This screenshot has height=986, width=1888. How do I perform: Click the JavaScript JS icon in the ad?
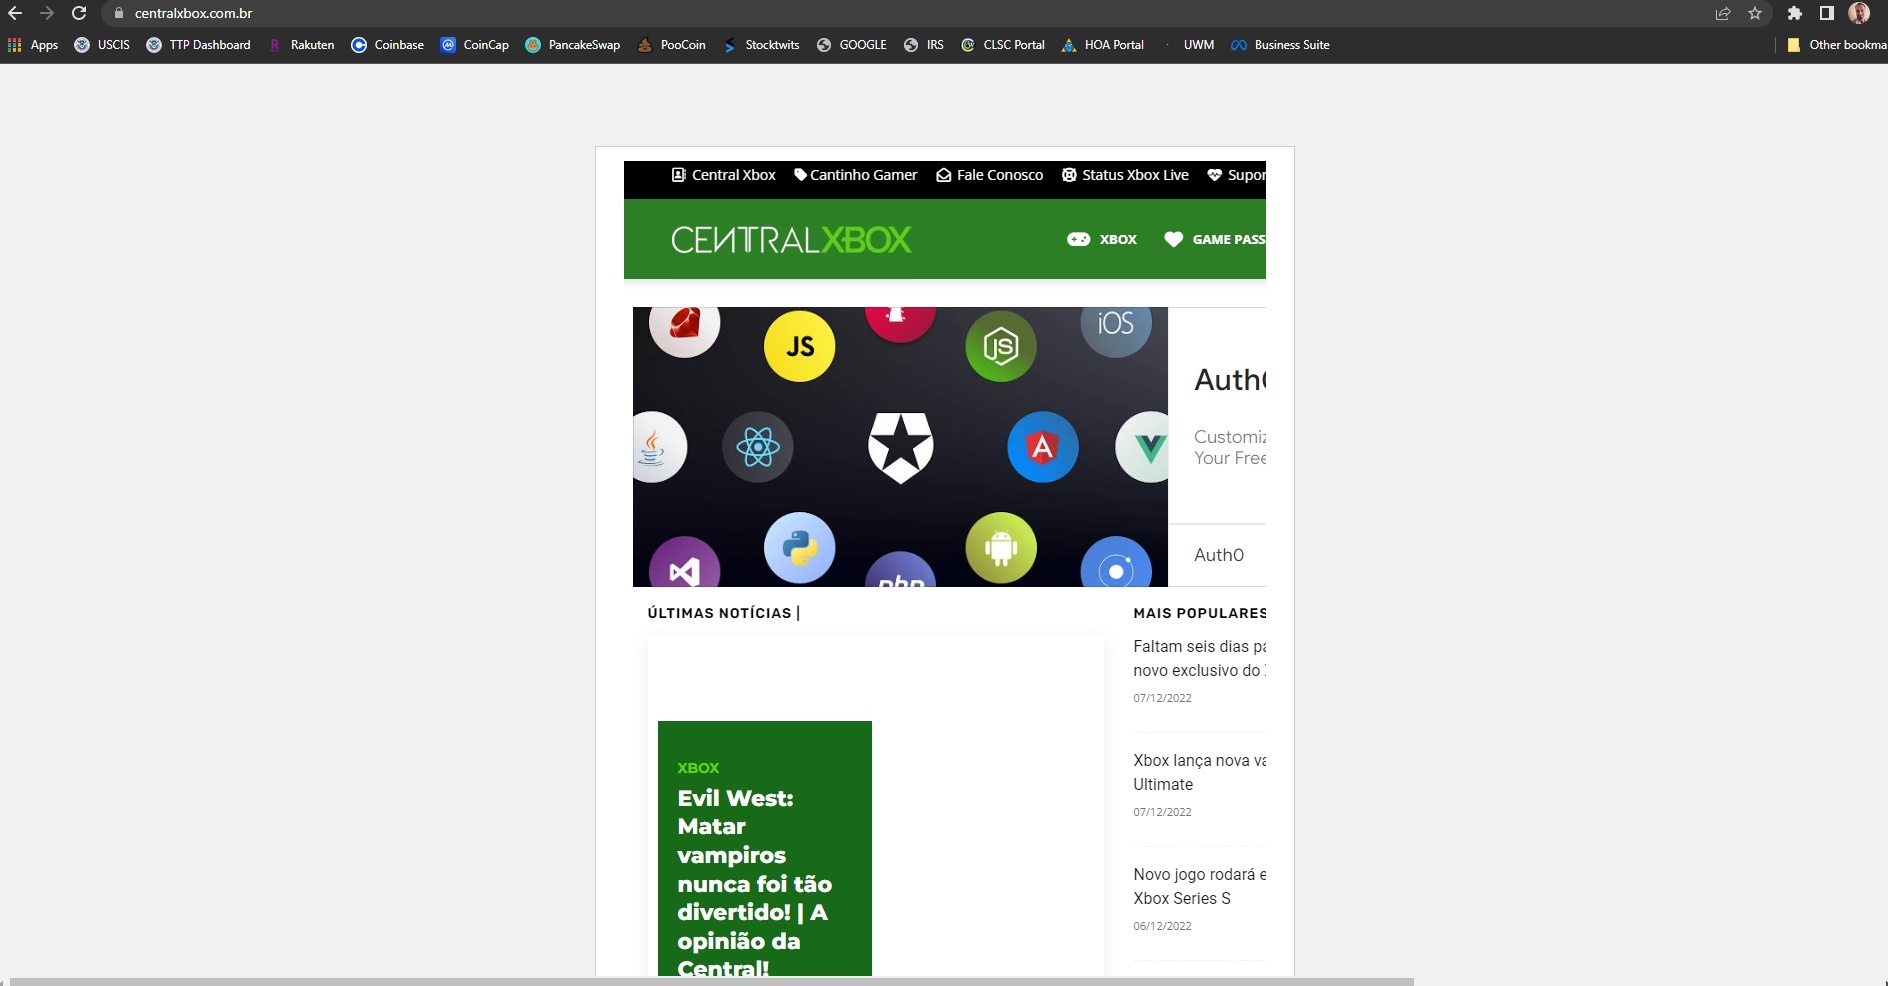click(x=800, y=346)
